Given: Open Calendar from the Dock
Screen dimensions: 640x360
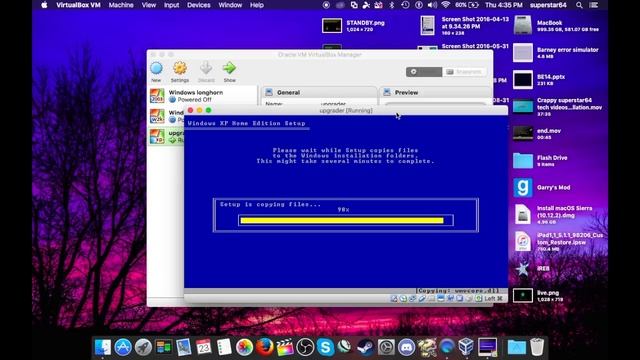Looking at the screenshot, I should [x=204, y=347].
